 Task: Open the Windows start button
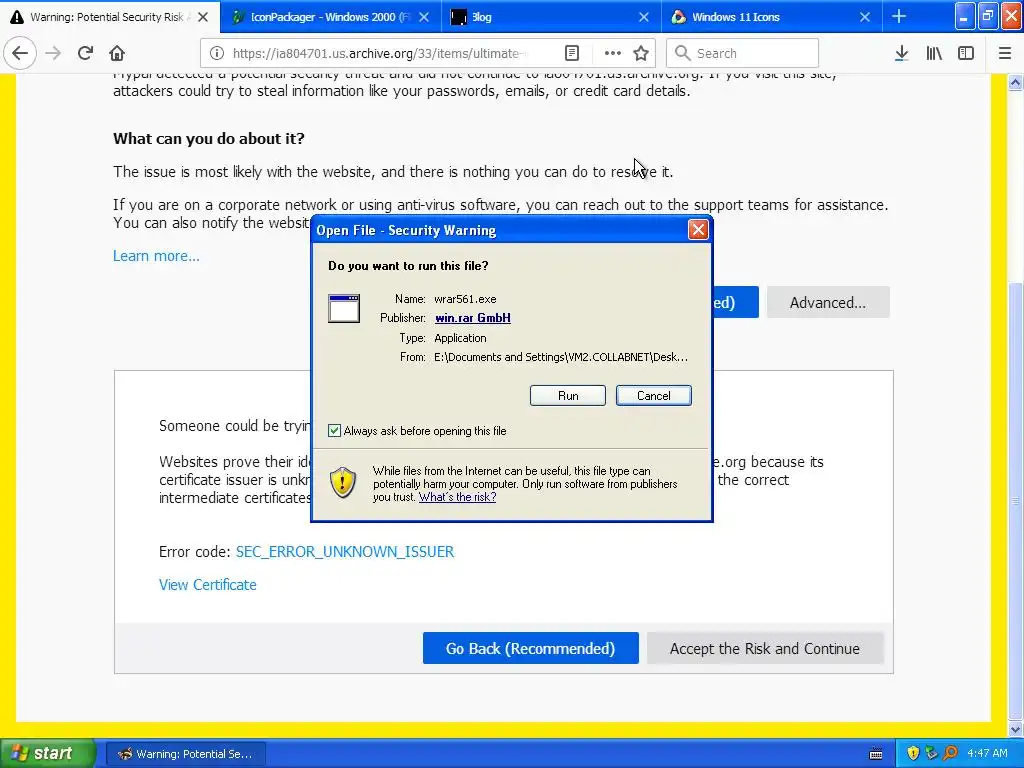48,753
